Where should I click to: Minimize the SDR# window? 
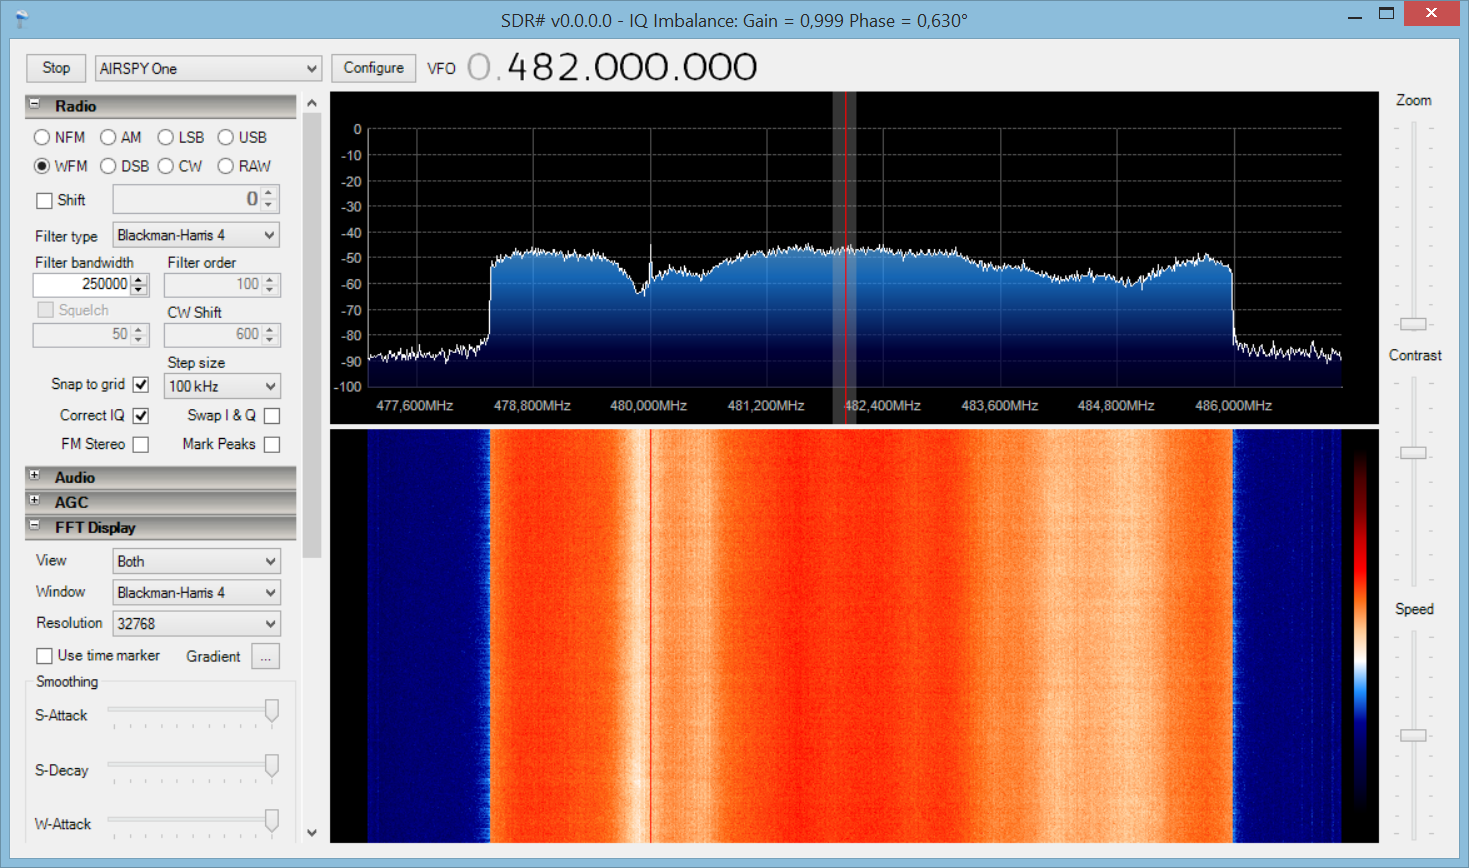pyautogui.click(x=1355, y=15)
